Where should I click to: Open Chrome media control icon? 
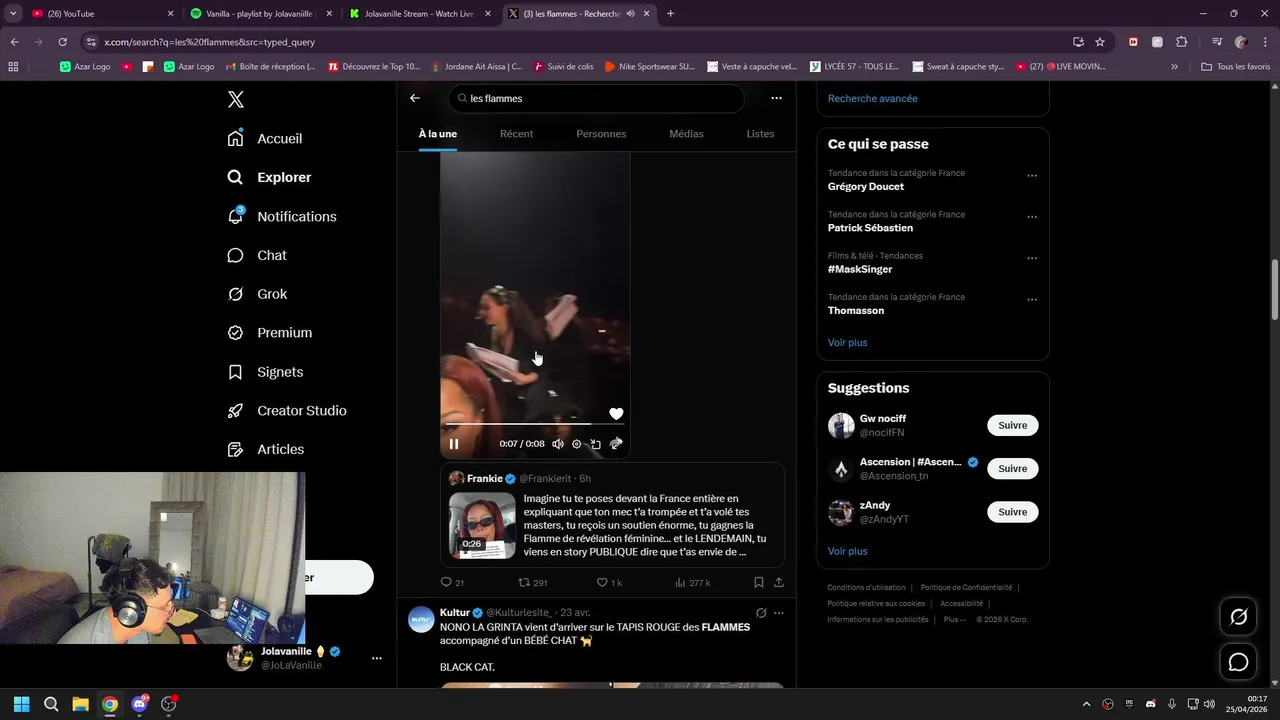(1217, 42)
